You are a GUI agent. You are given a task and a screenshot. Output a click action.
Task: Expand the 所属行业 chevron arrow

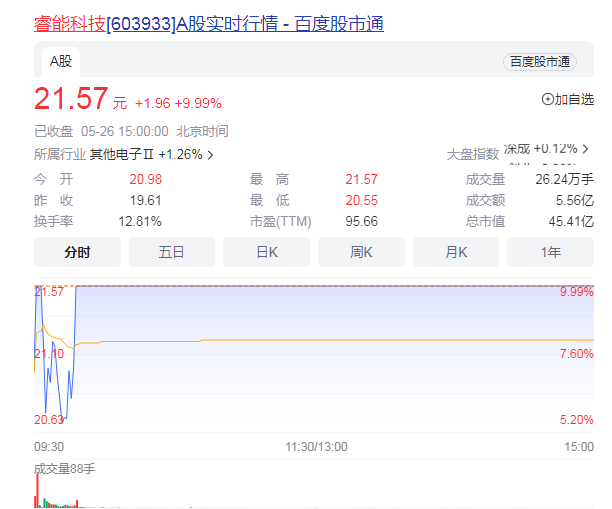click(x=211, y=155)
